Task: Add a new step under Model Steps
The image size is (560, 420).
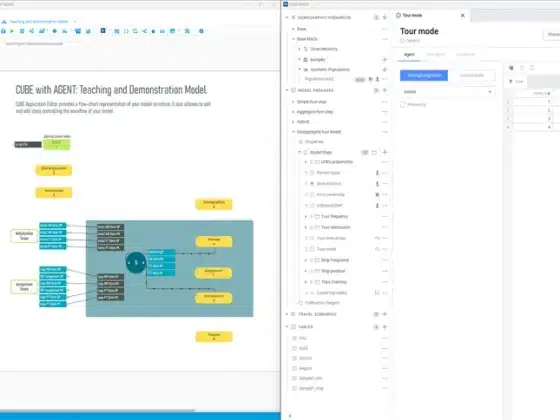Action: 385,152
